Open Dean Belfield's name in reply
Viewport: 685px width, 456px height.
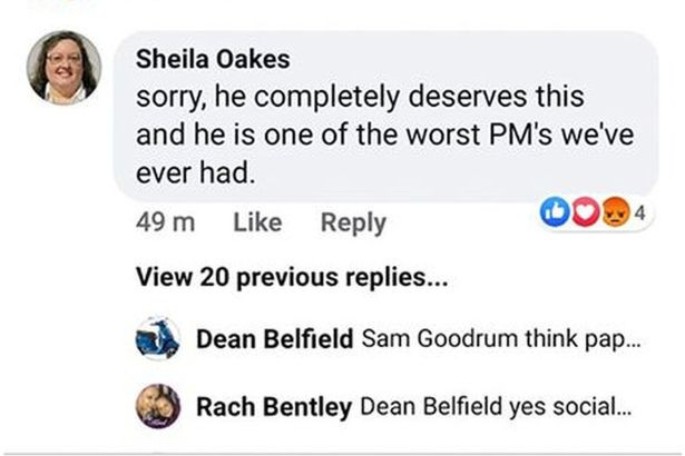(275, 339)
